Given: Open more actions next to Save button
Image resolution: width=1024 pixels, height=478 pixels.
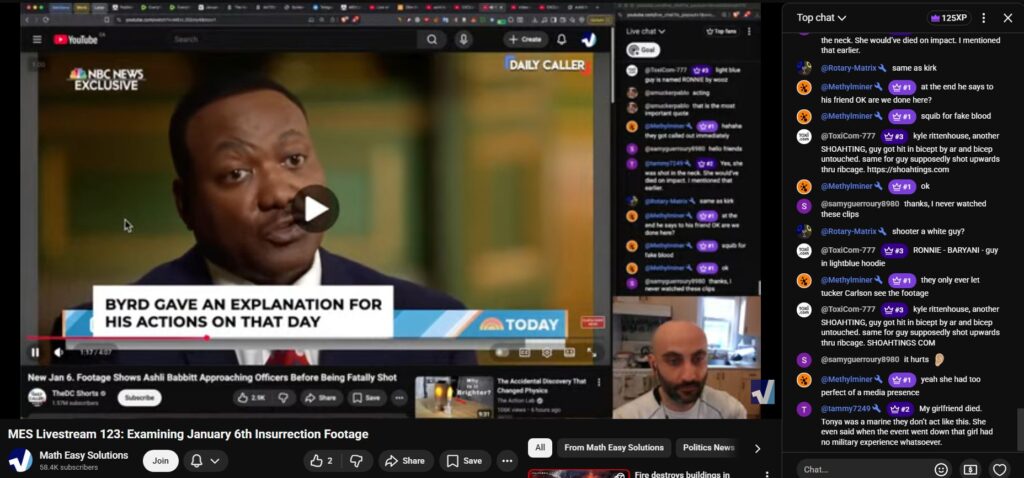Looking at the screenshot, I should 507,461.
